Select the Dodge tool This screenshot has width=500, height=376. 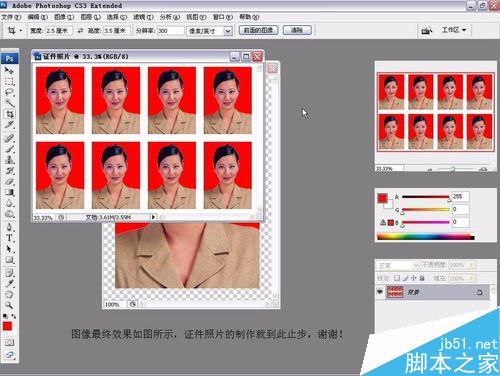click(9, 214)
